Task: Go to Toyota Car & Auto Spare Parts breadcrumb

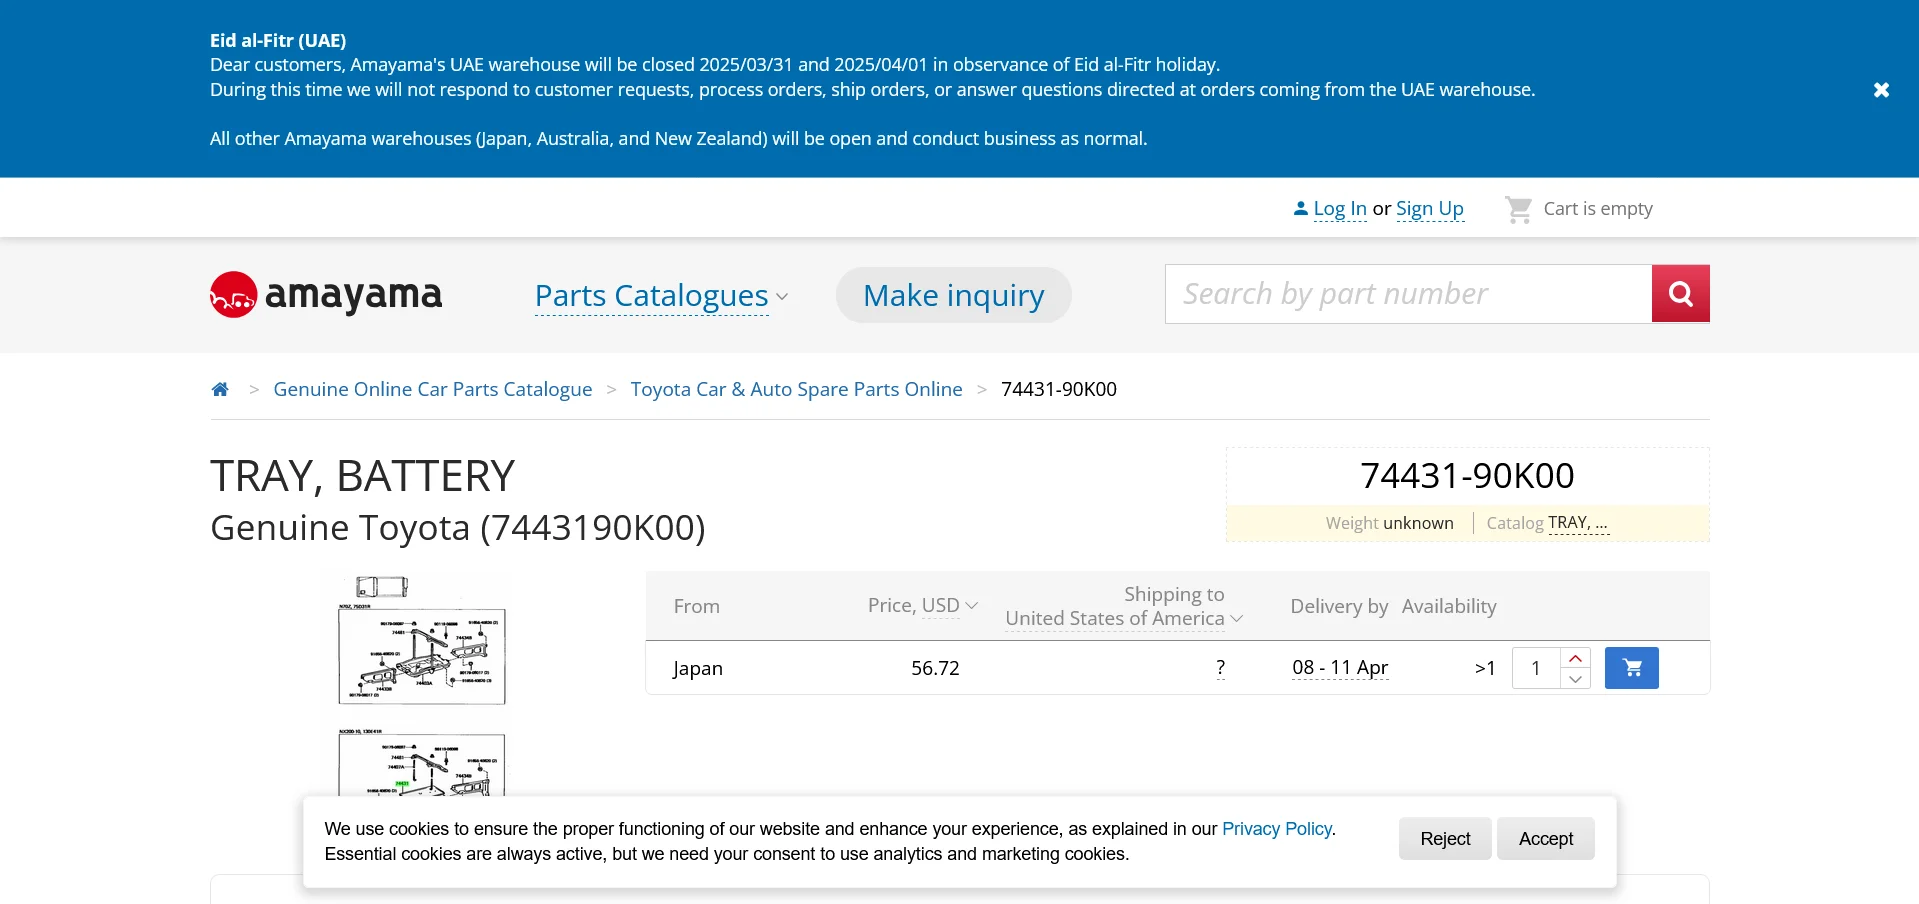Action: 796,389
